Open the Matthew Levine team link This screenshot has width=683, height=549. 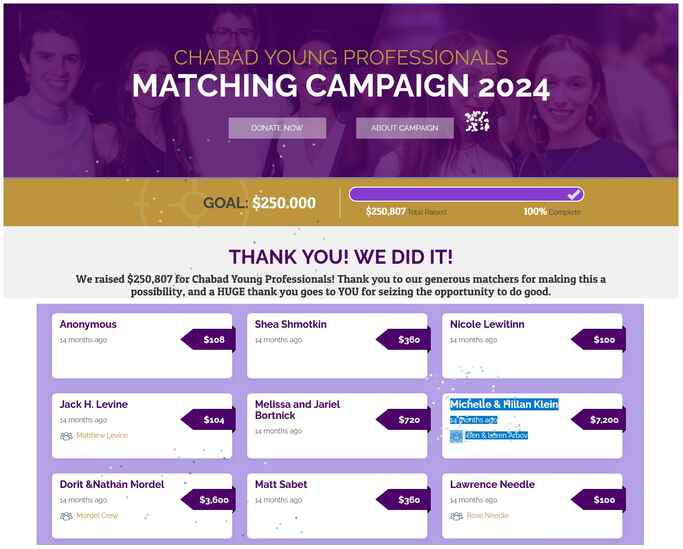(102, 436)
